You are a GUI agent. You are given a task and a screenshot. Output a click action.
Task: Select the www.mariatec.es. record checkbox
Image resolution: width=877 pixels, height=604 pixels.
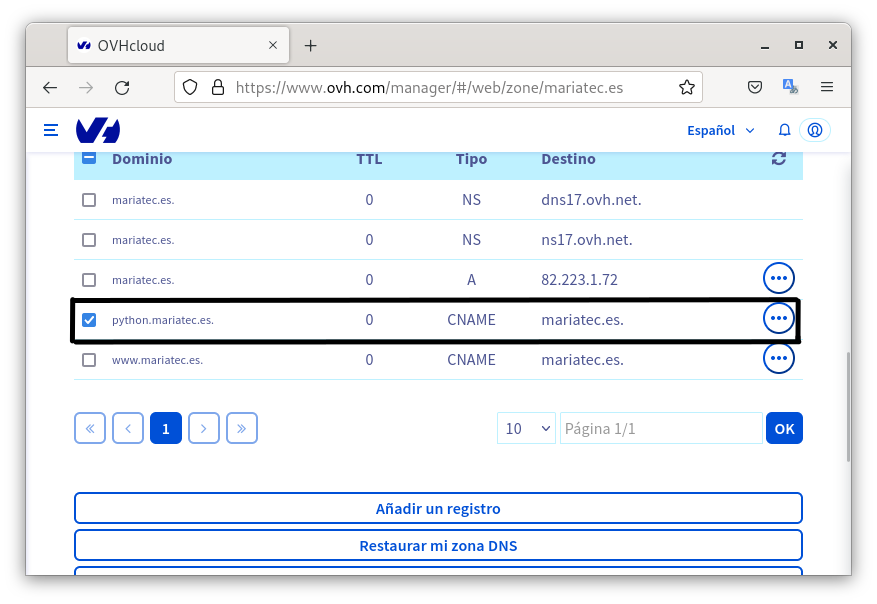coord(89,360)
